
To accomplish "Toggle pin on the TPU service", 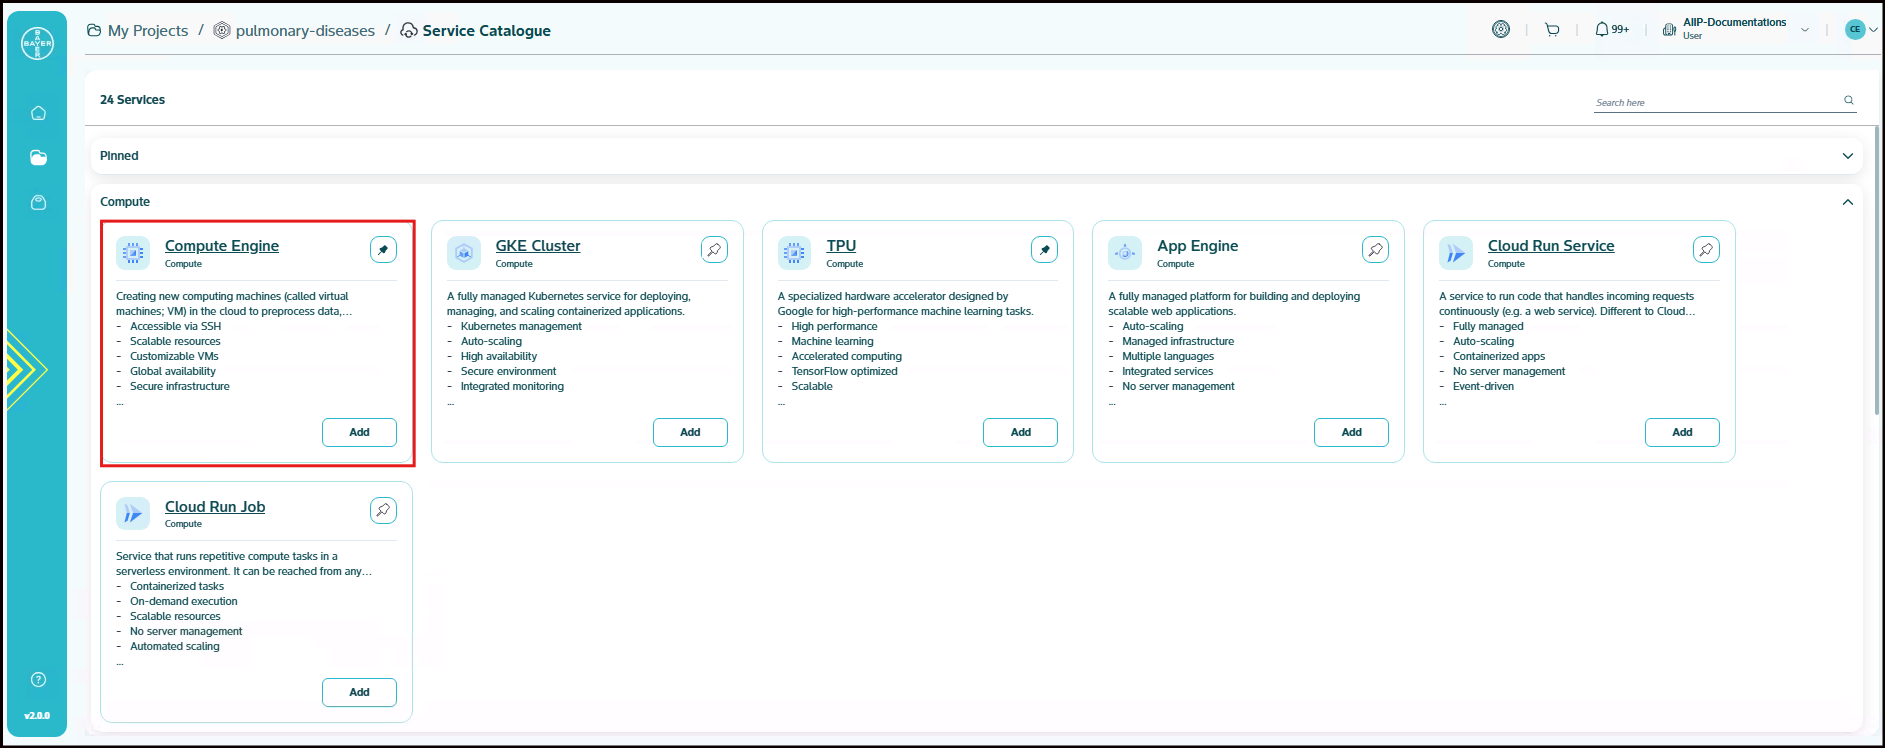I will click(x=1044, y=250).
